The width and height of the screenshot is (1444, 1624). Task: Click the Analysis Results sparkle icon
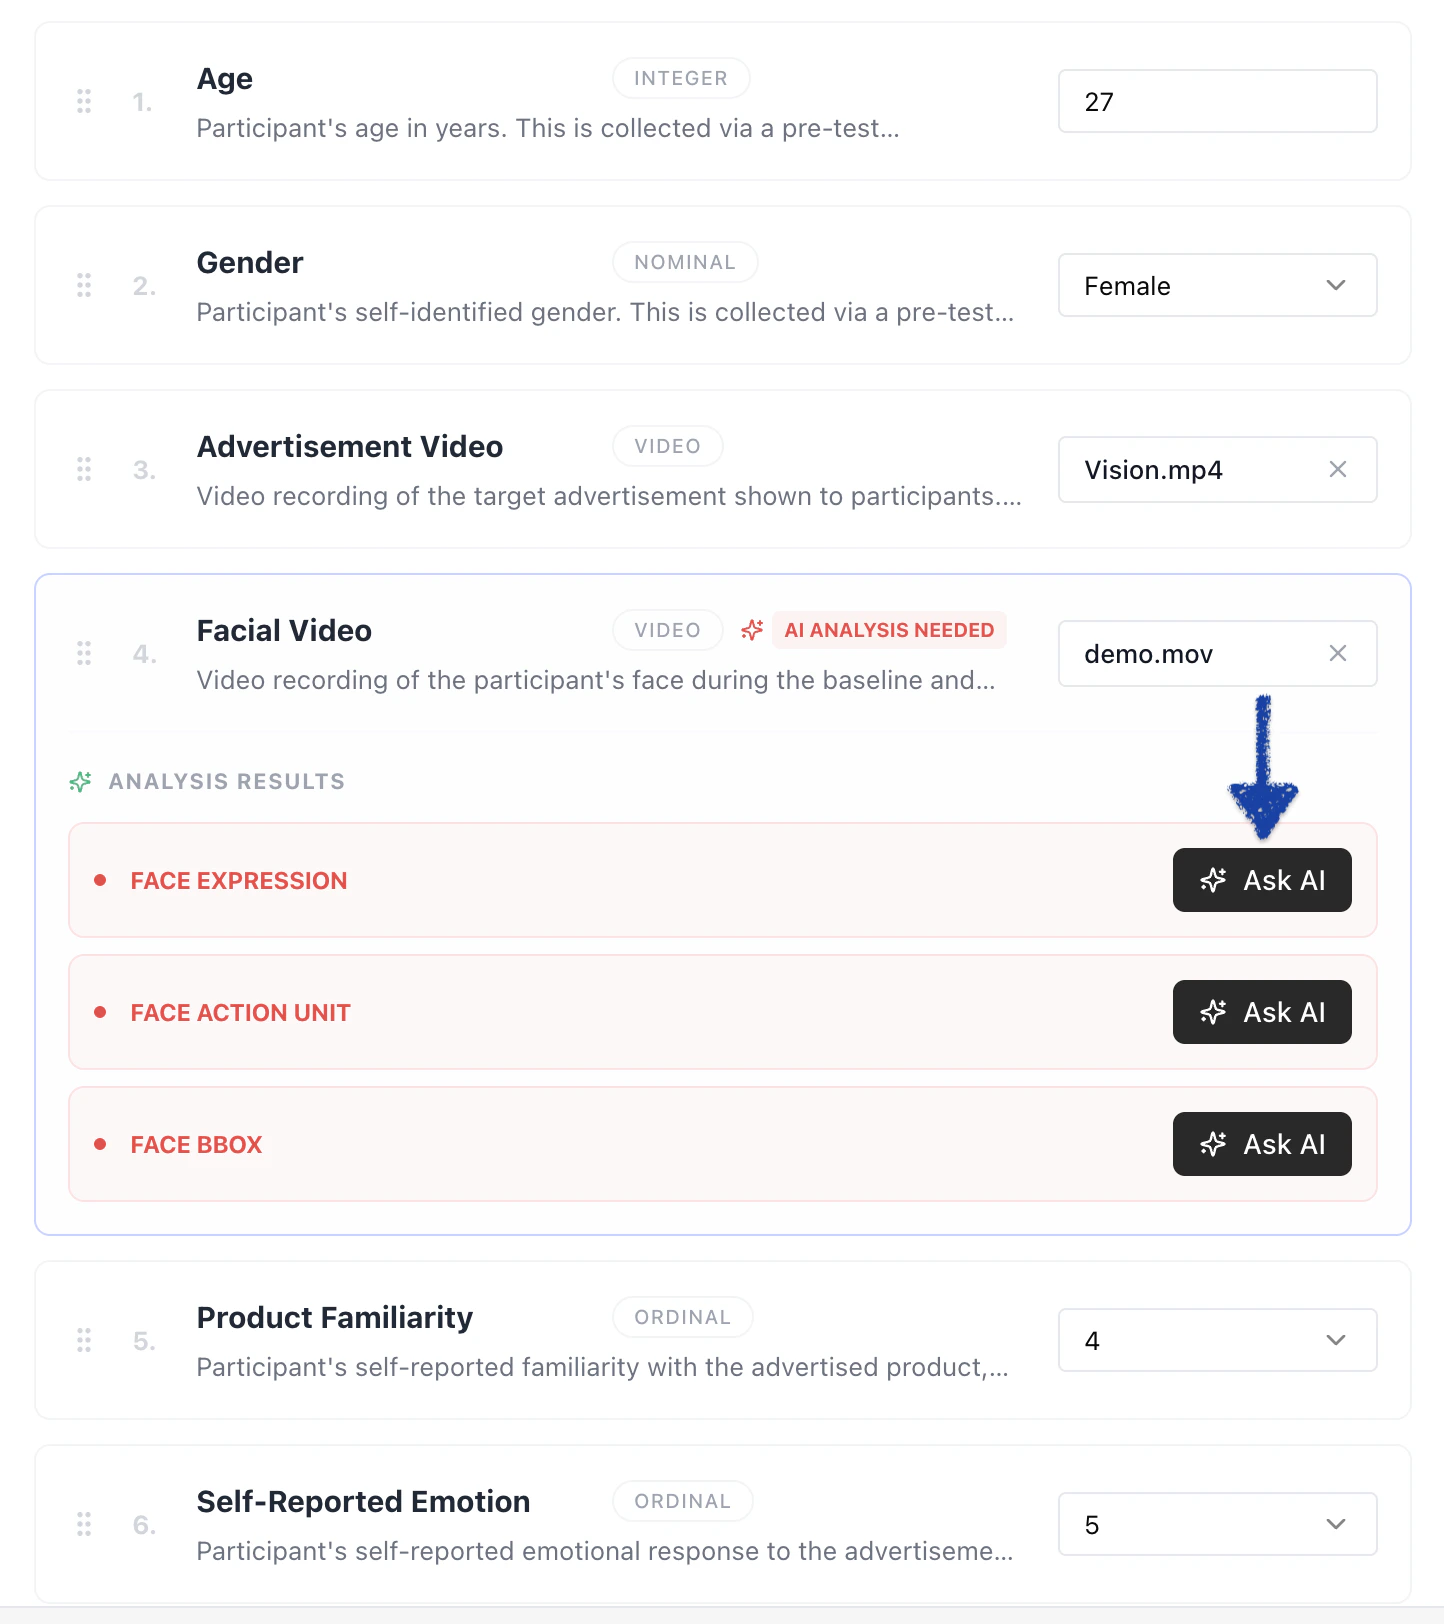point(81,781)
